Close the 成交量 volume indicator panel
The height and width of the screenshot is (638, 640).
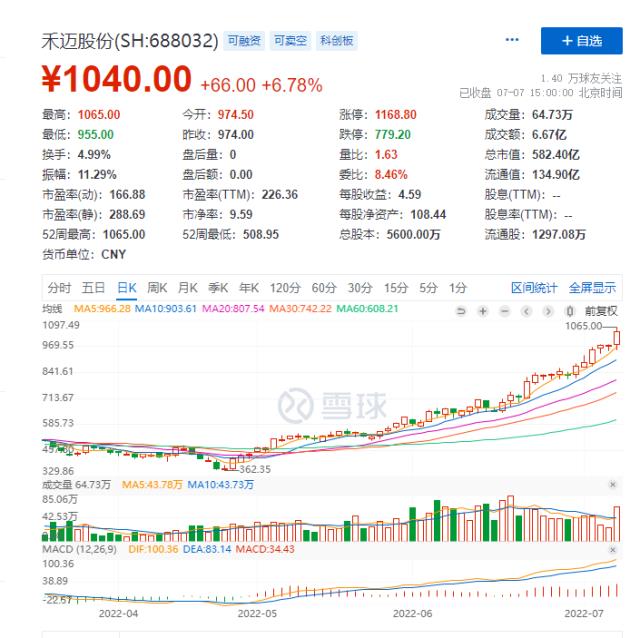[612, 484]
